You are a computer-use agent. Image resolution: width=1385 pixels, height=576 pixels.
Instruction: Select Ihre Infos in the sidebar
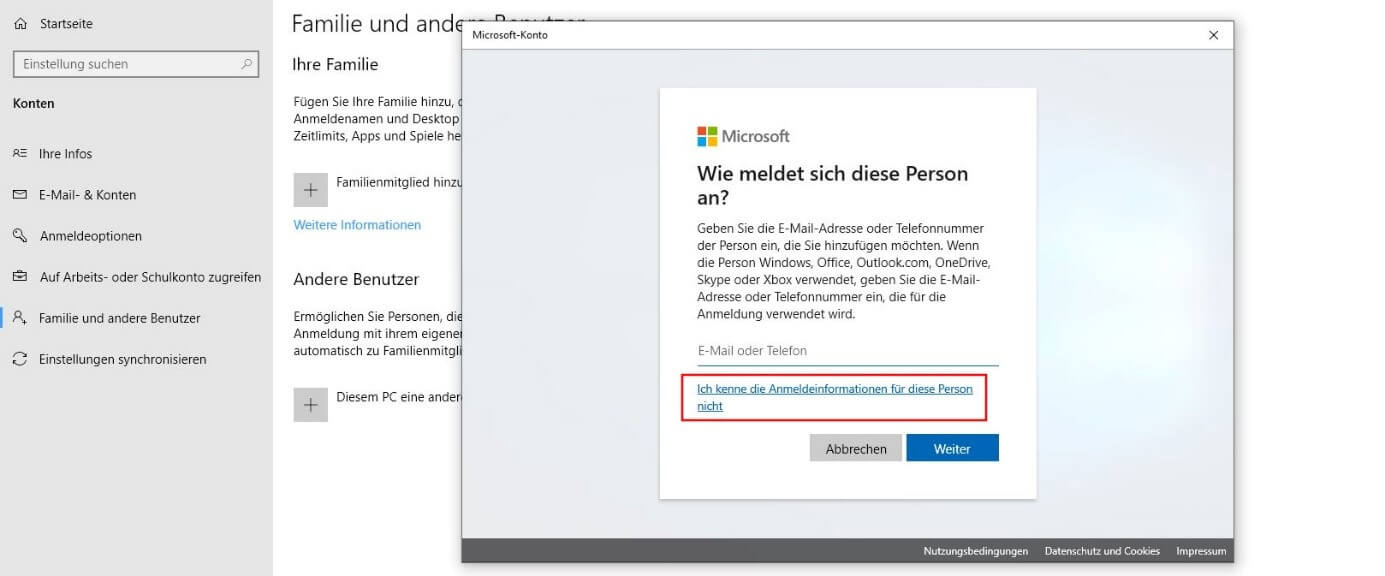click(x=65, y=154)
